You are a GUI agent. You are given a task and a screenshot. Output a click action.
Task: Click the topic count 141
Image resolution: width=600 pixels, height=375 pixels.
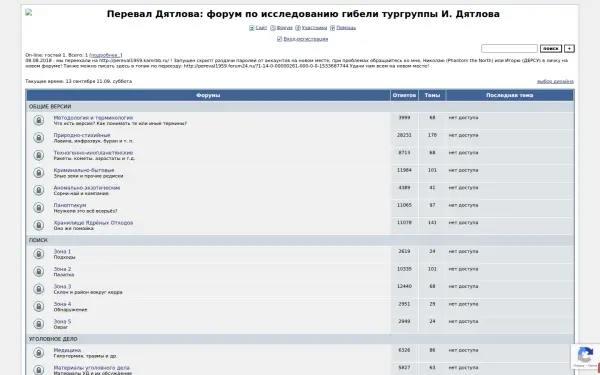pyautogui.click(x=432, y=223)
